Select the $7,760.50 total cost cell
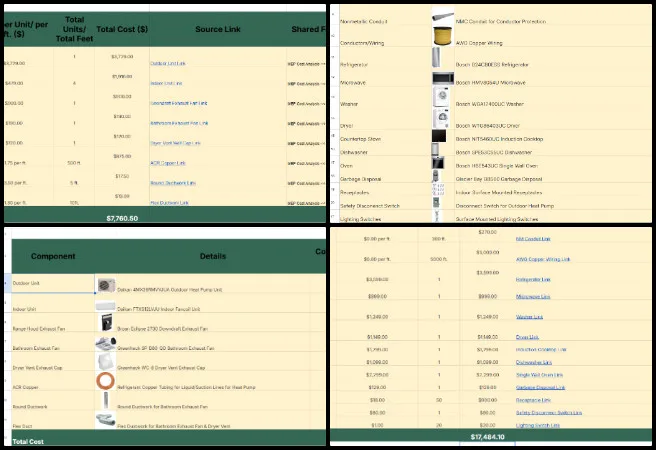Image resolution: width=656 pixels, height=450 pixels. [x=122, y=217]
